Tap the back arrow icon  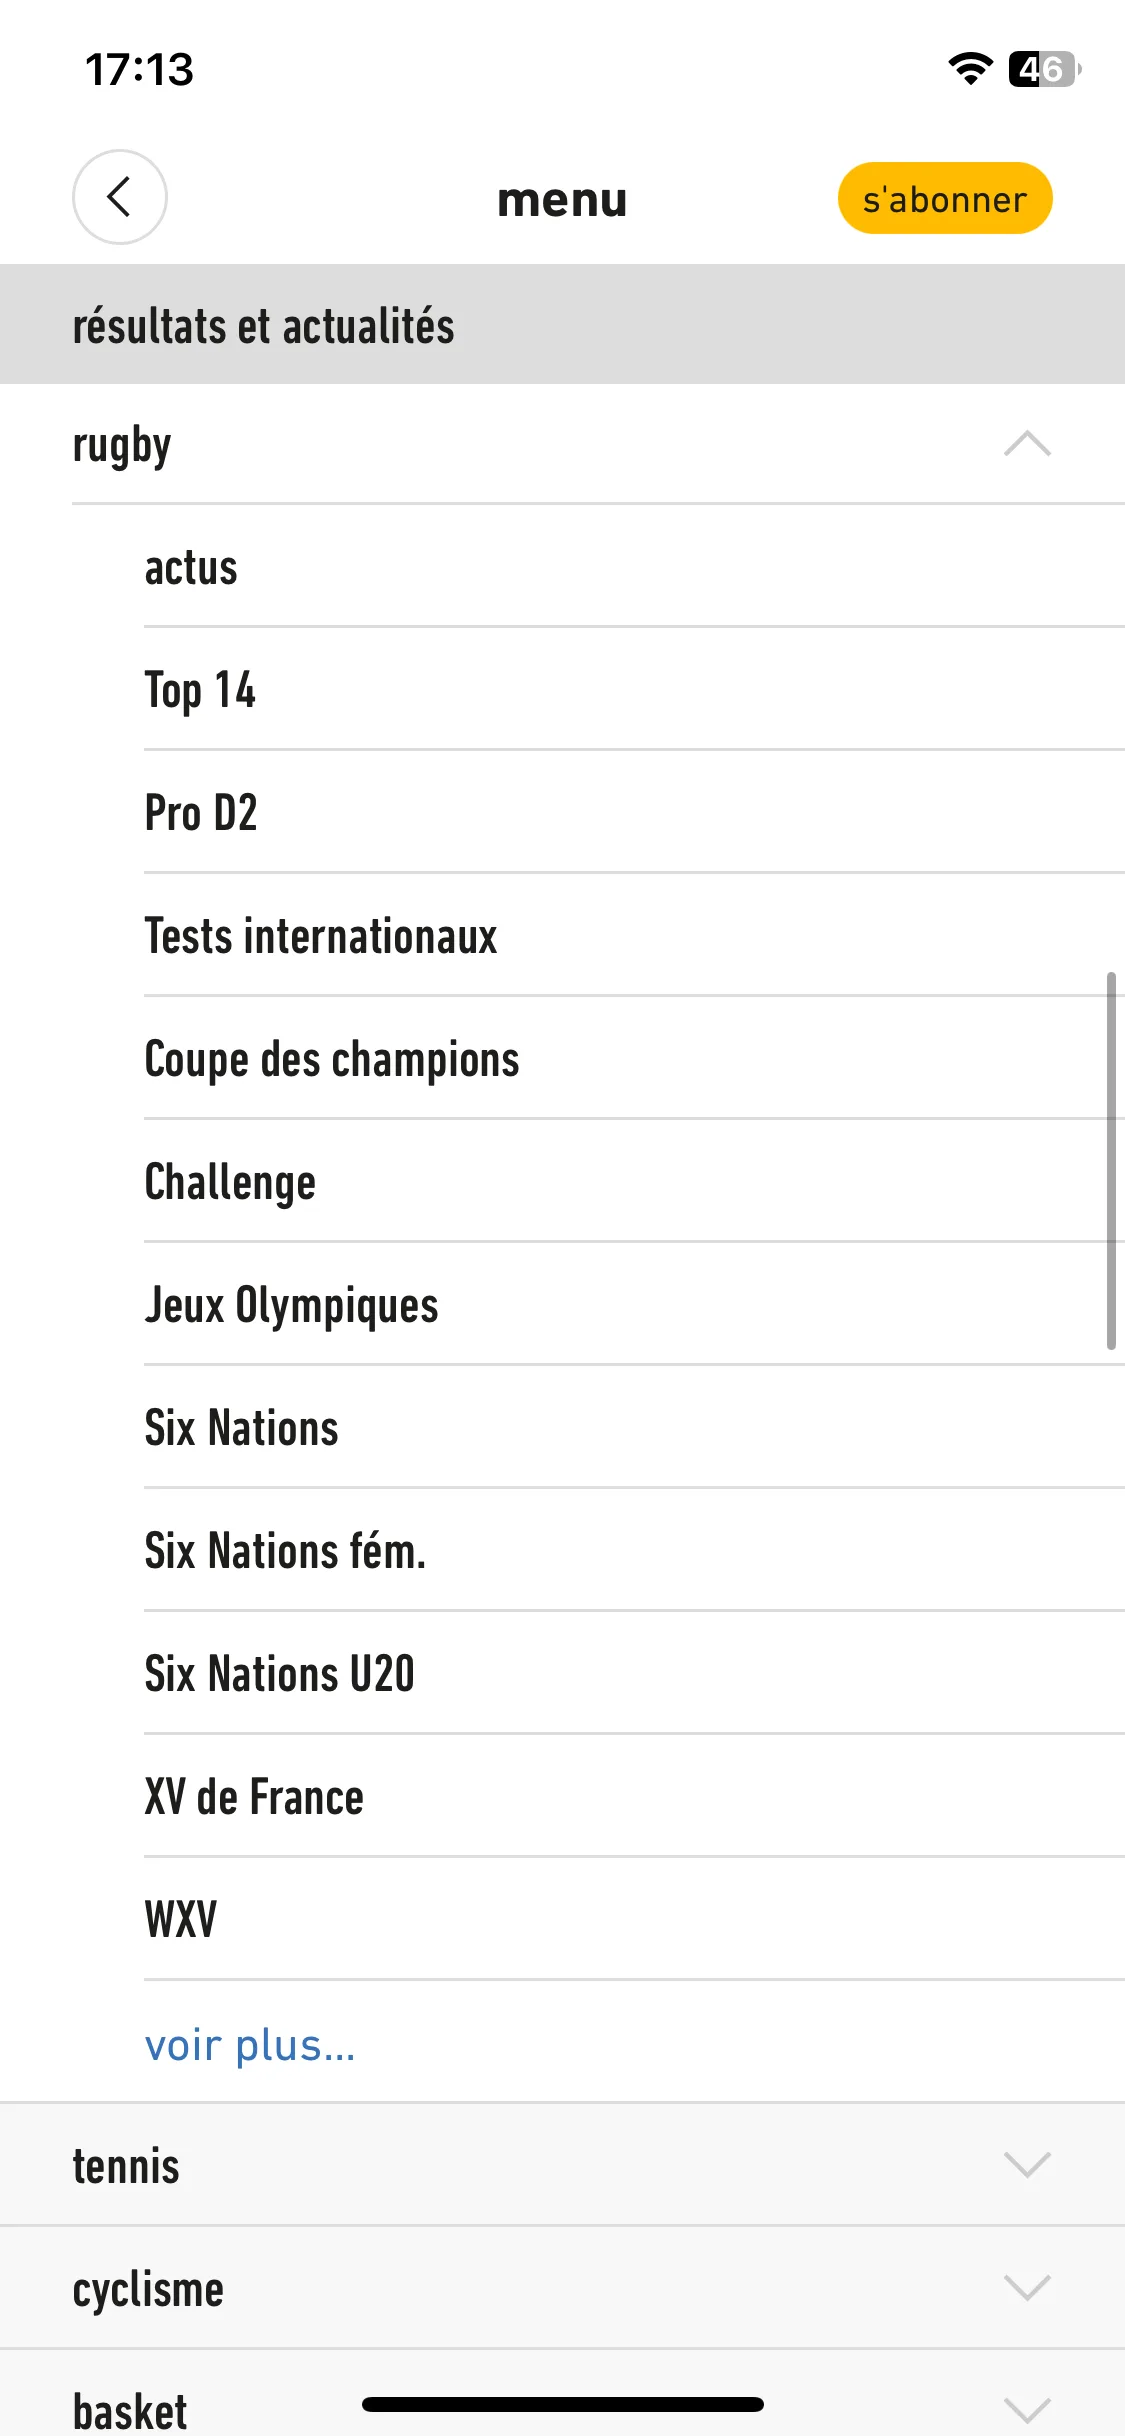pos(119,197)
